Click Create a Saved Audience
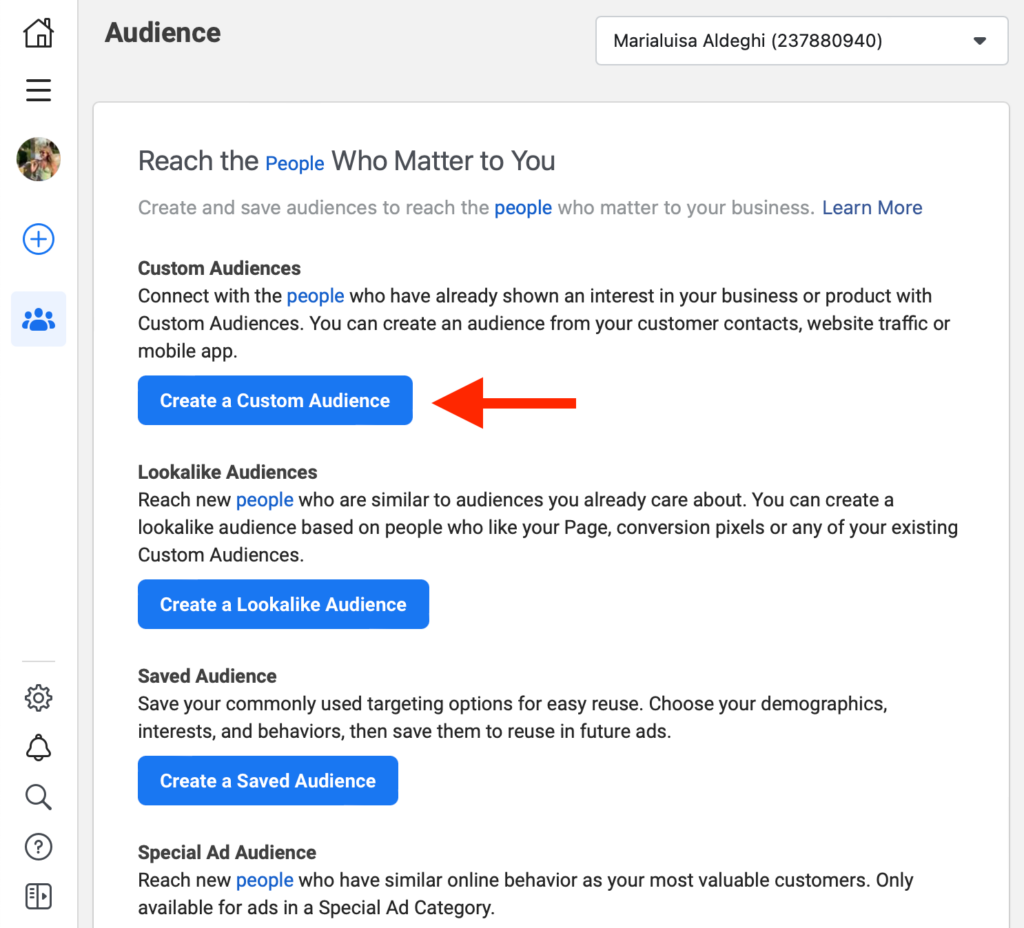This screenshot has width=1024, height=928. pyautogui.click(x=267, y=780)
